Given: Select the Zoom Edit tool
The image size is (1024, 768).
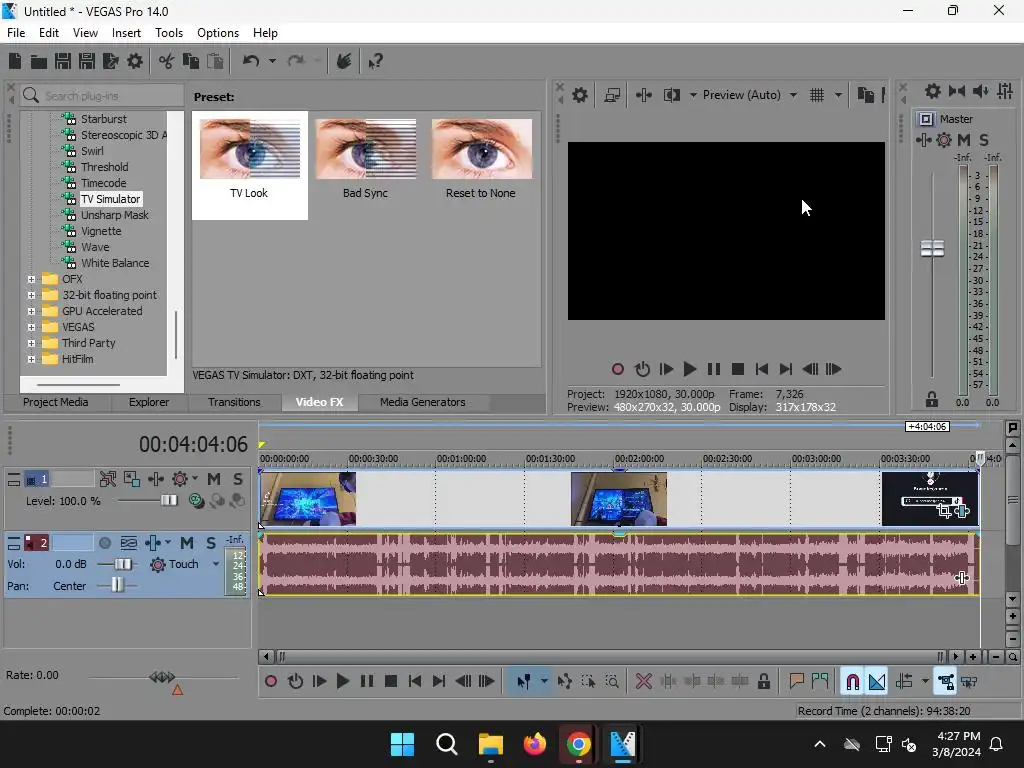Looking at the screenshot, I should pos(612,682).
